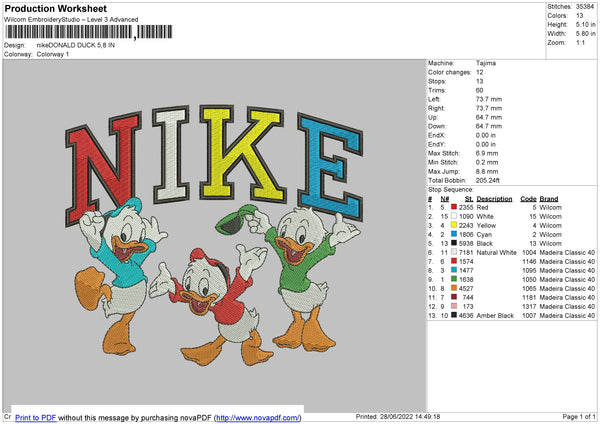Click the Max Stitch value 6.9 mm
This screenshot has width=600, height=424.
click(487, 153)
